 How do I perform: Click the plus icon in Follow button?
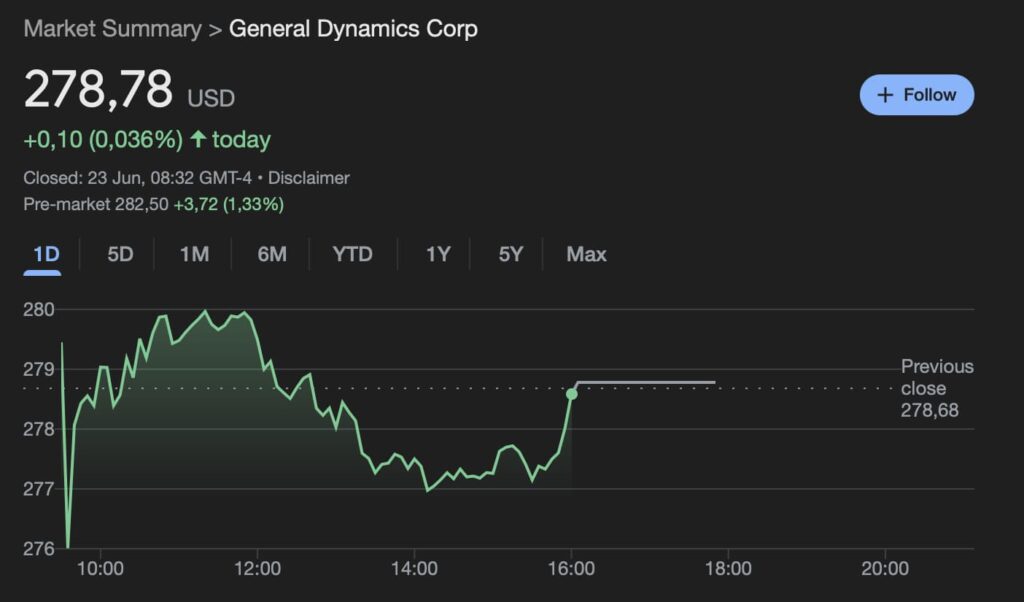tap(885, 95)
